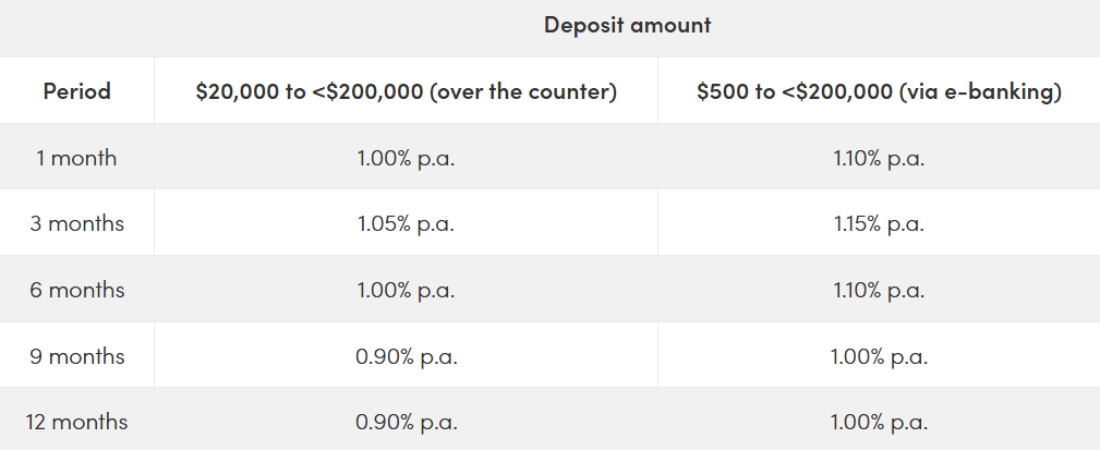Click the 6 months e-banking rate
This screenshot has height=450, width=1100.
point(876,289)
